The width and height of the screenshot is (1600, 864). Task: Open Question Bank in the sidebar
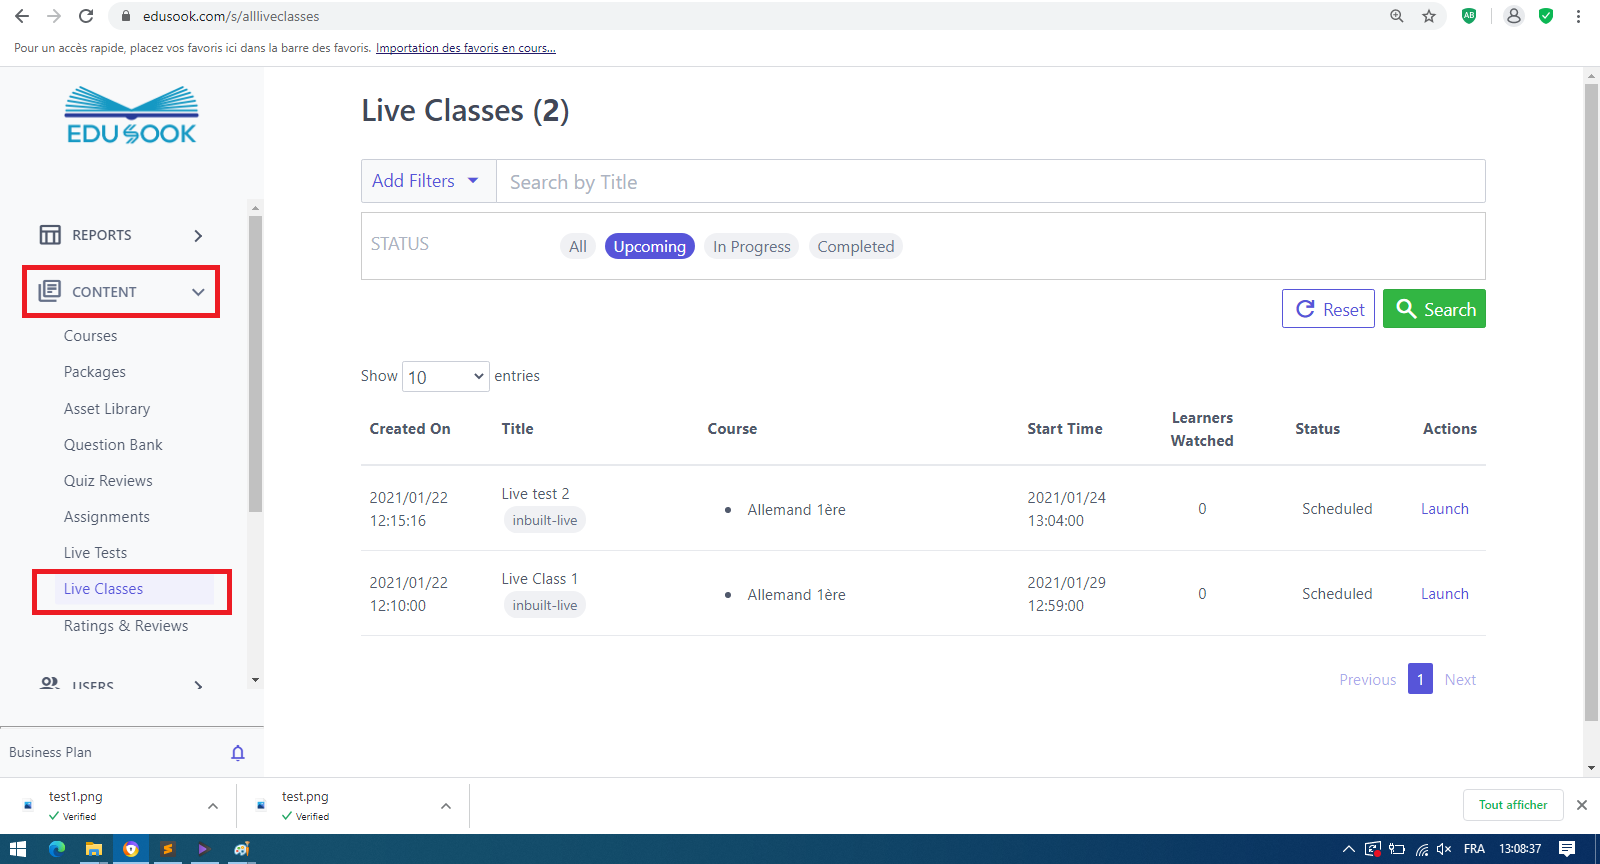[x=113, y=445]
